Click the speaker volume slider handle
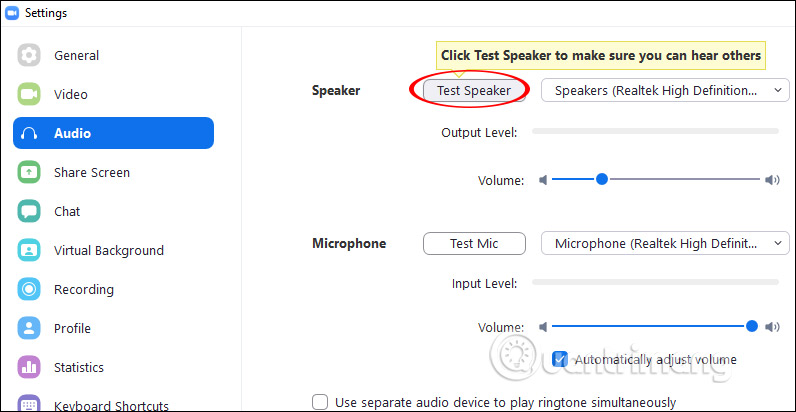 tap(602, 180)
